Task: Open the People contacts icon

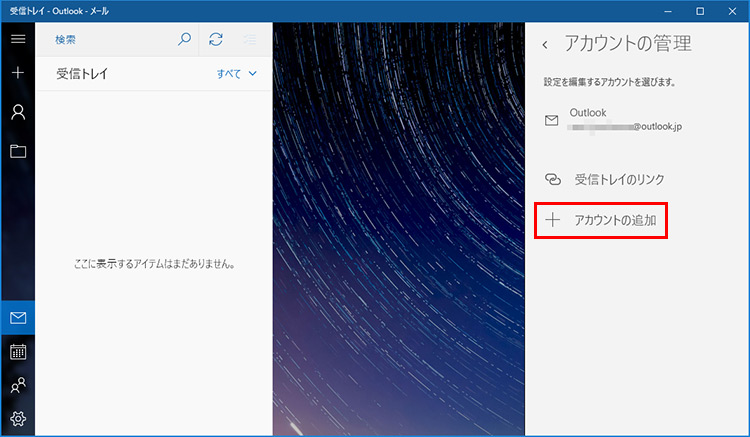Action: (17, 385)
